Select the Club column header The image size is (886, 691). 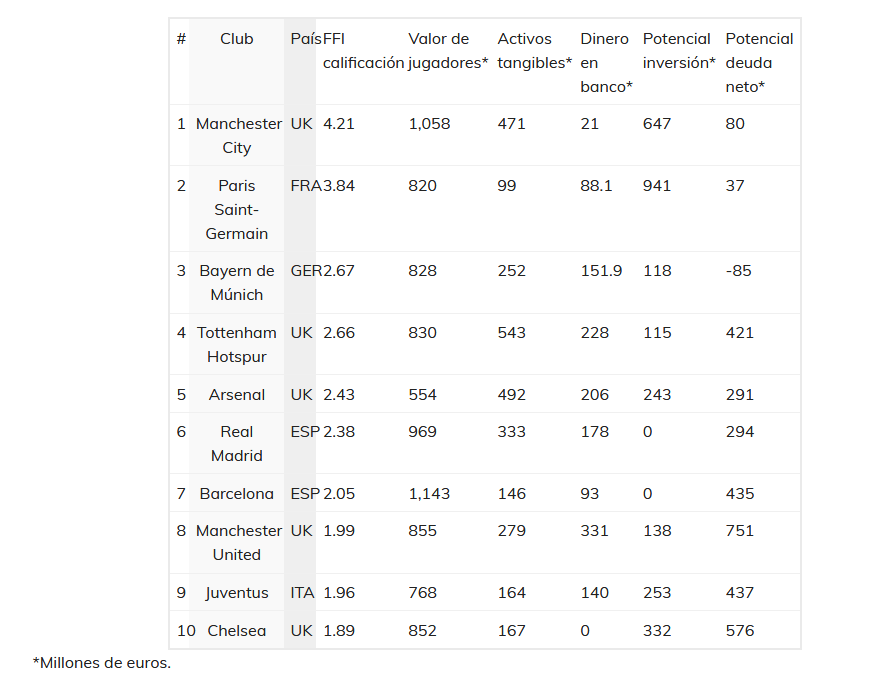click(x=236, y=39)
